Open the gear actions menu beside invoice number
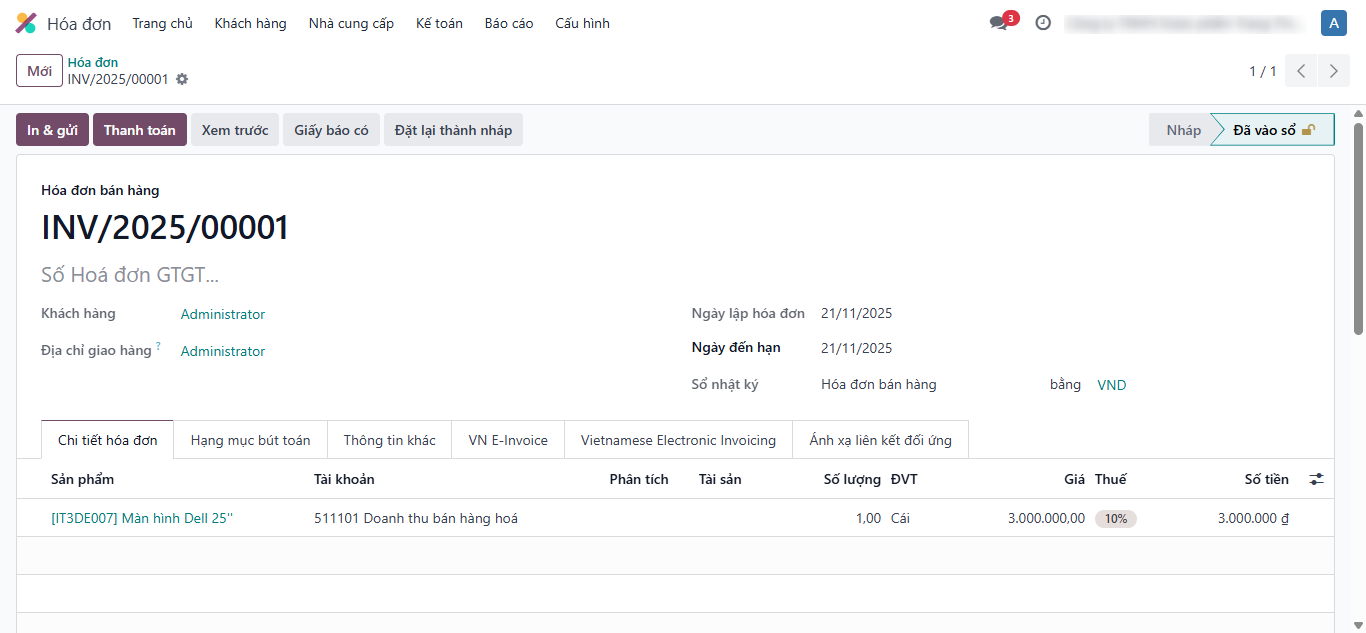The height and width of the screenshot is (633, 1366). [182, 79]
